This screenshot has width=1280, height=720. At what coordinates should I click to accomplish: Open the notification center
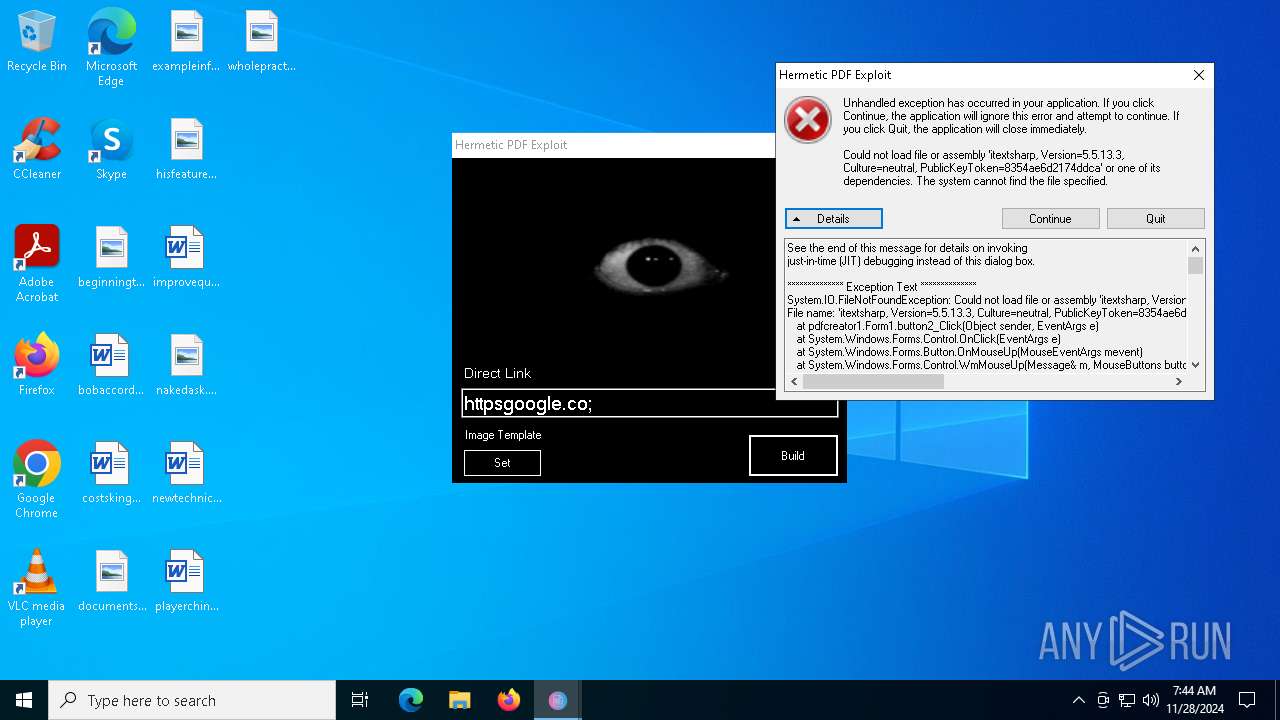1247,700
